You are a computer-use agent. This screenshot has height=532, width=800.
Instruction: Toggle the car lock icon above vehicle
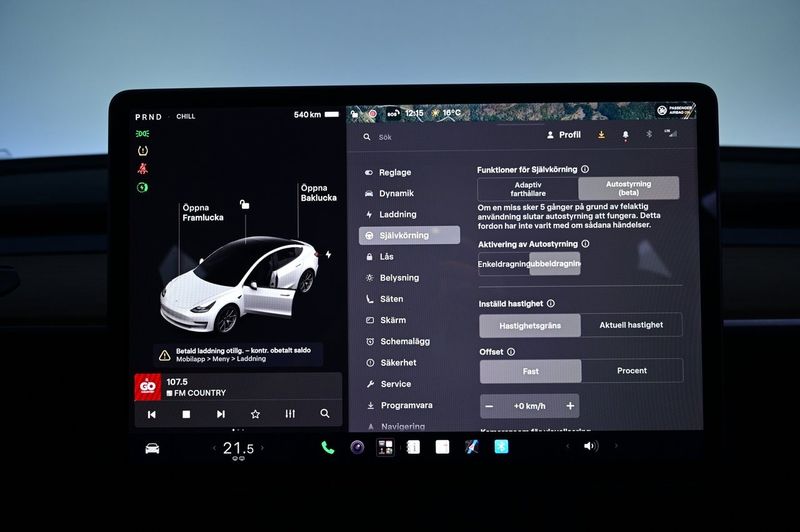(245, 205)
